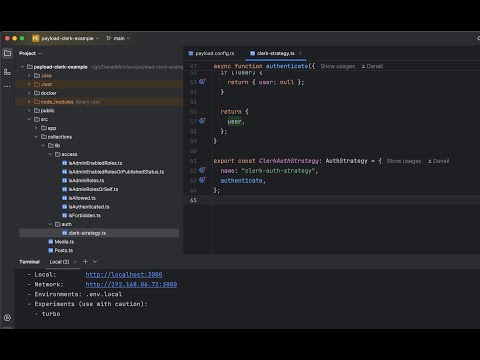Switch to payload.config.ts tab
The width and height of the screenshot is (480, 360).
[x=212, y=53]
